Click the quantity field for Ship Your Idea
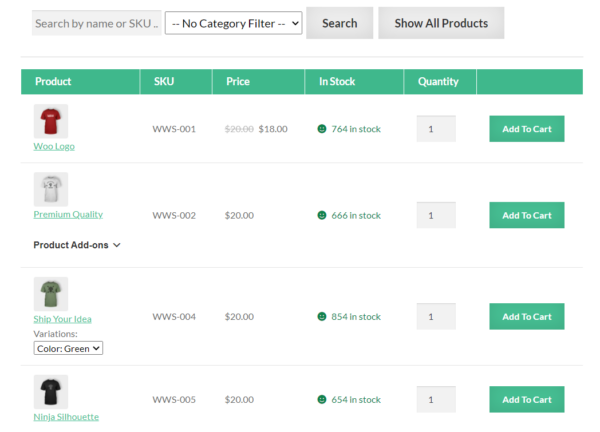Image resolution: width=600 pixels, height=432 pixels. 436,316
